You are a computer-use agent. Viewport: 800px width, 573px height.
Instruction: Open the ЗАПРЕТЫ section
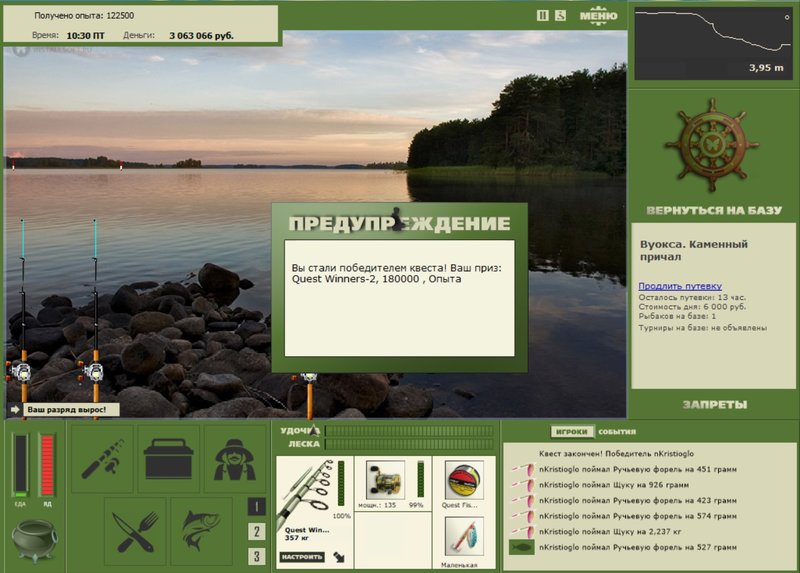(x=715, y=405)
